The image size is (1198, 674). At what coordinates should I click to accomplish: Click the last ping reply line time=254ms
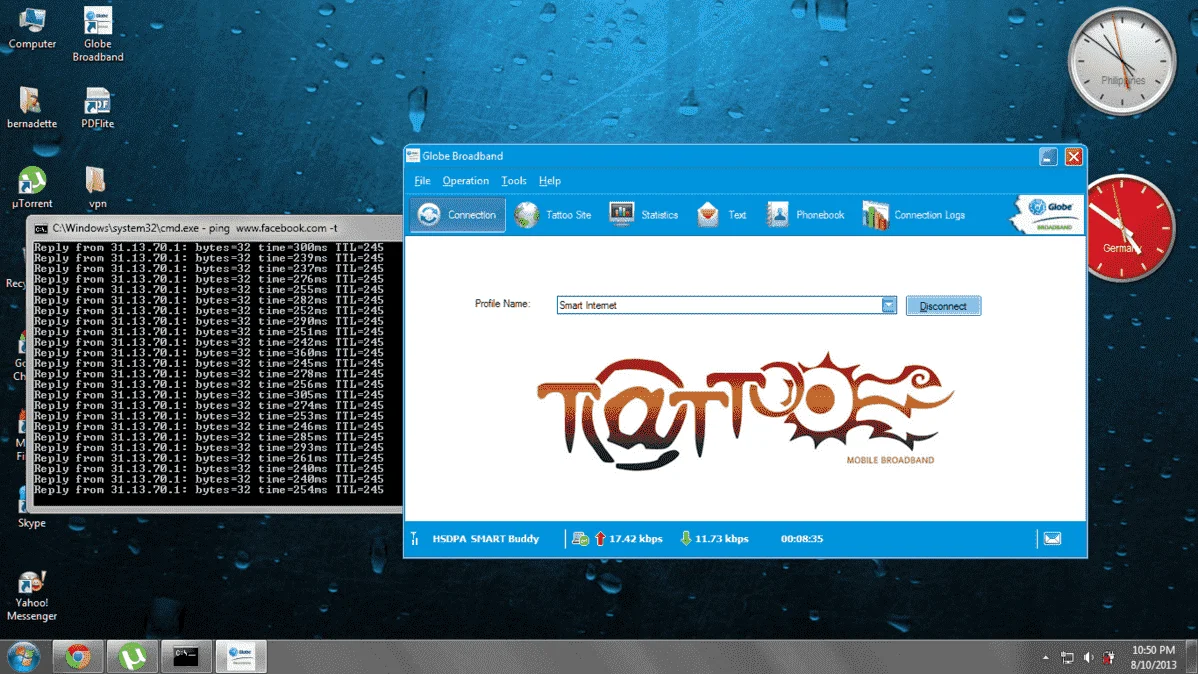click(x=209, y=490)
